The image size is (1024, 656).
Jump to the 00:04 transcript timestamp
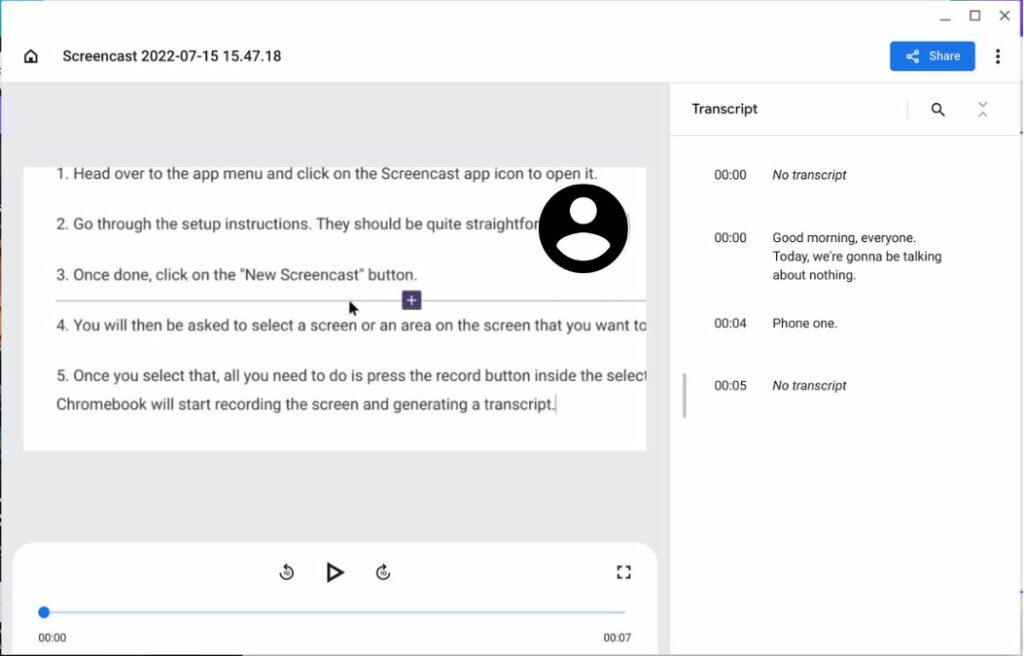[729, 323]
